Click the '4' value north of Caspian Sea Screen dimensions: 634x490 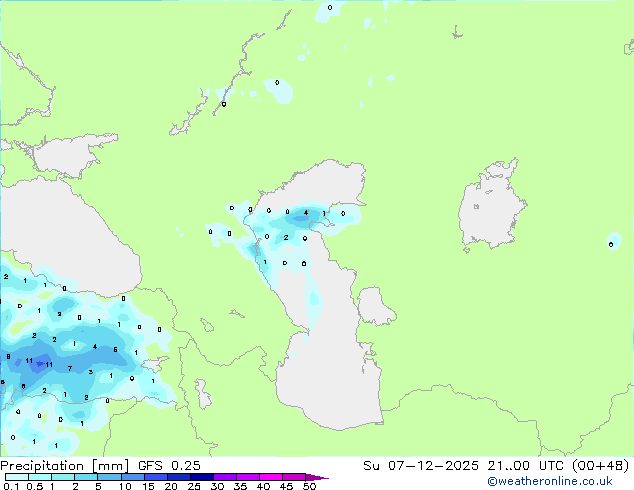coord(306,213)
